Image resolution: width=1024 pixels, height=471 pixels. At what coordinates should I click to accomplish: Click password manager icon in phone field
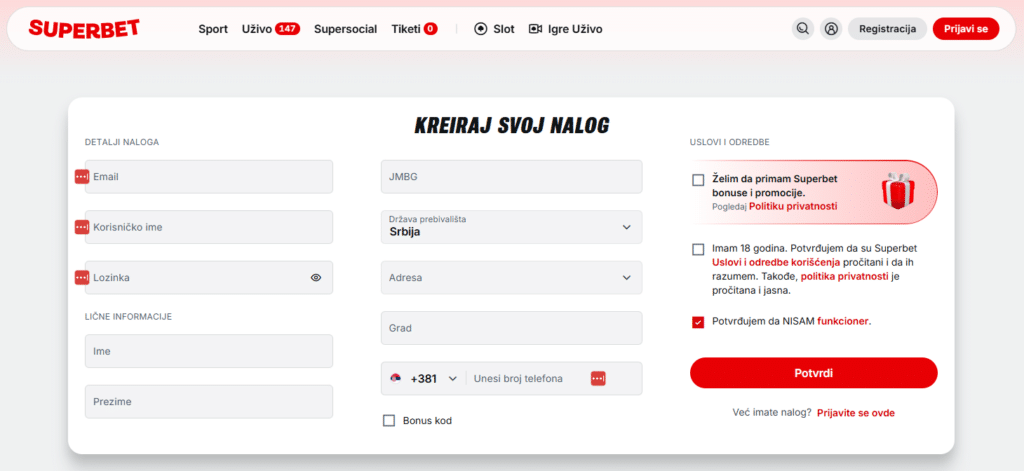598,378
